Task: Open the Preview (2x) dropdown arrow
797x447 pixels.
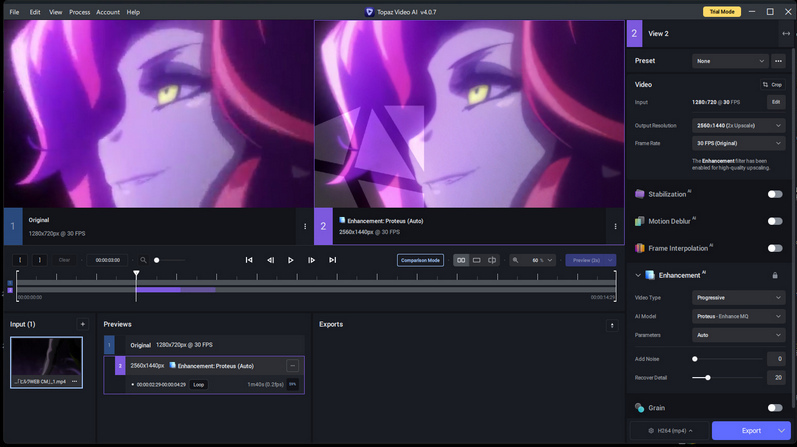Action: pyautogui.click(x=610, y=260)
